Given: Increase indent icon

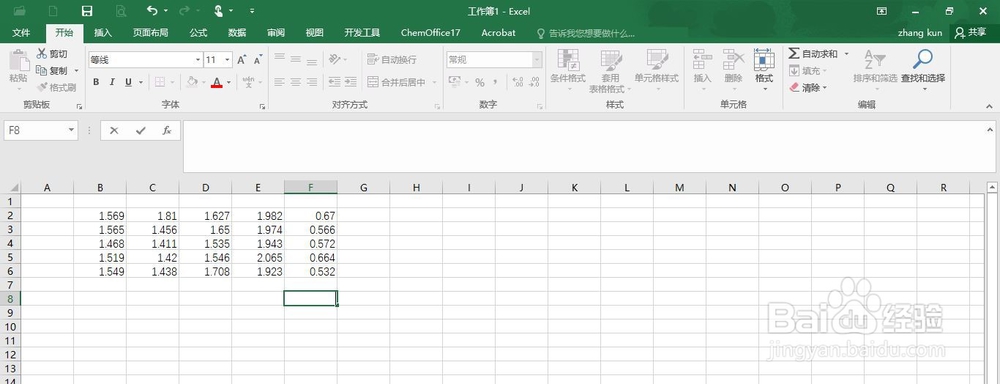Looking at the screenshot, I should [x=350, y=82].
